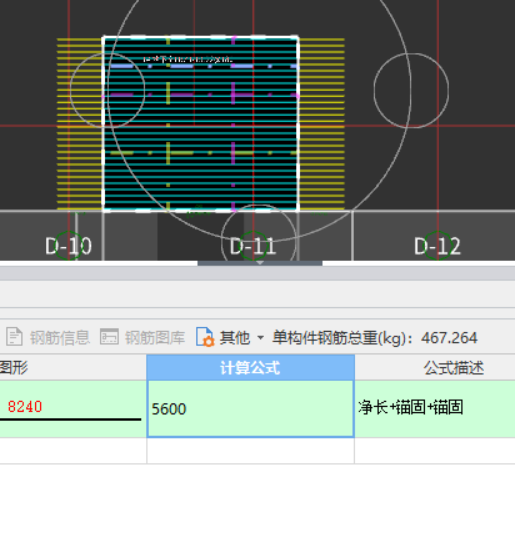The width and height of the screenshot is (515, 553).
Task: Click the 单构件钢筋总重(kg) label
Action: point(343,338)
